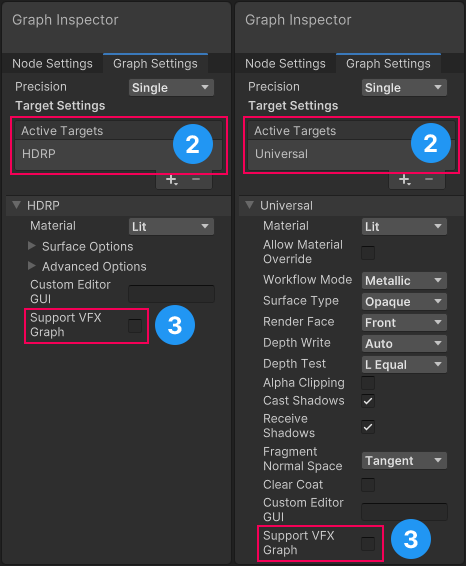Open Surface Type Opaque dropdown
The image size is (466, 566).
pos(404,301)
